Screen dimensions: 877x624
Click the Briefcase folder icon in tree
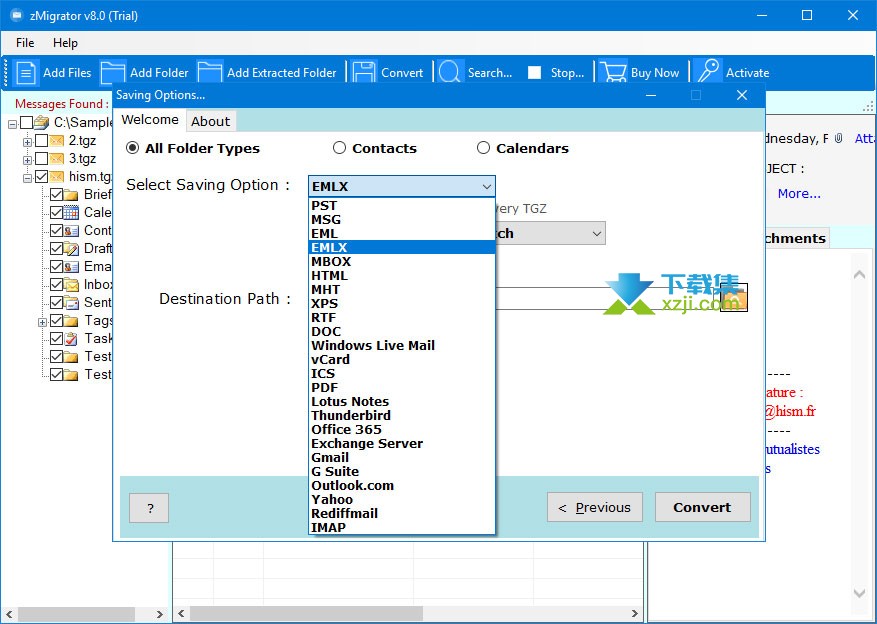(71, 195)
